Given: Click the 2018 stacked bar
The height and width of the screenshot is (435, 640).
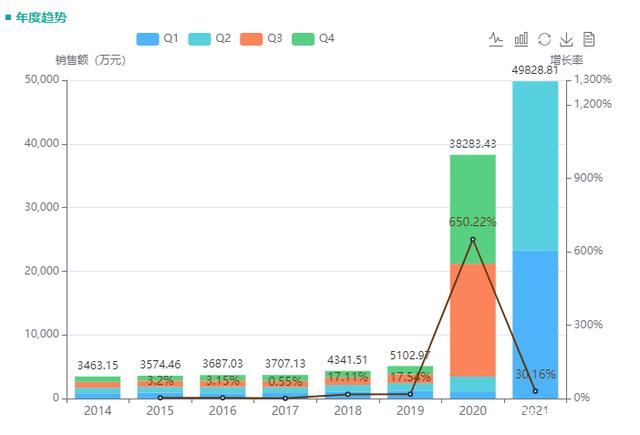Looking at the screenshot, I should point(347,385).
